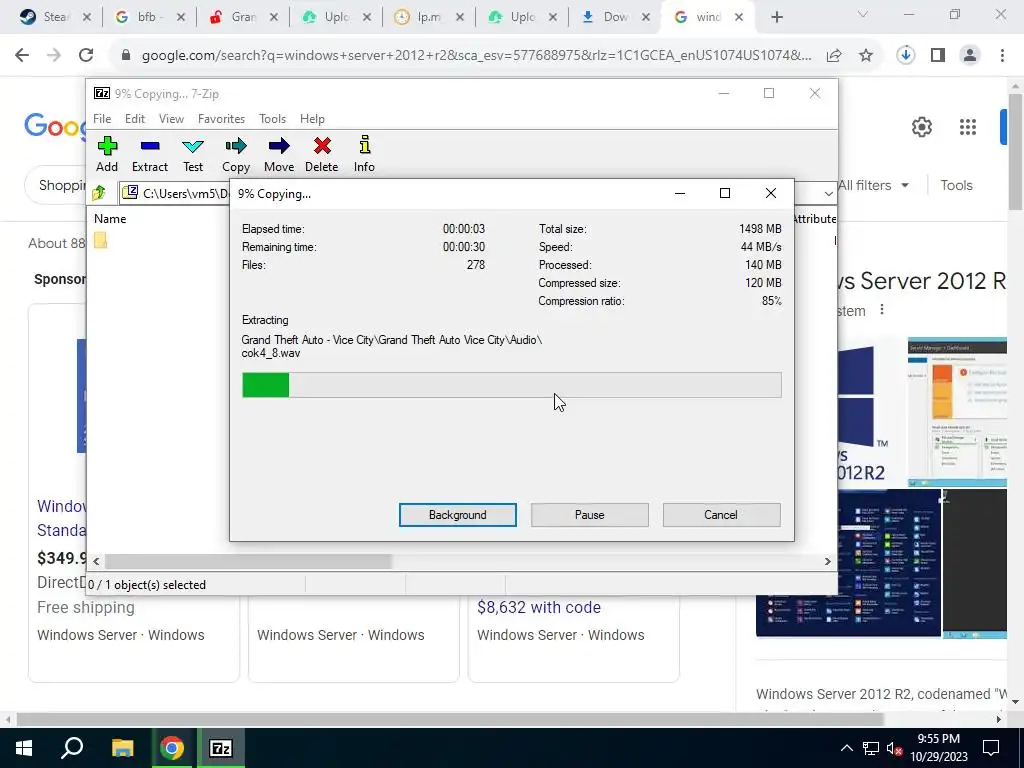Click the Chrome address bar URL

[x=477, y=56]
